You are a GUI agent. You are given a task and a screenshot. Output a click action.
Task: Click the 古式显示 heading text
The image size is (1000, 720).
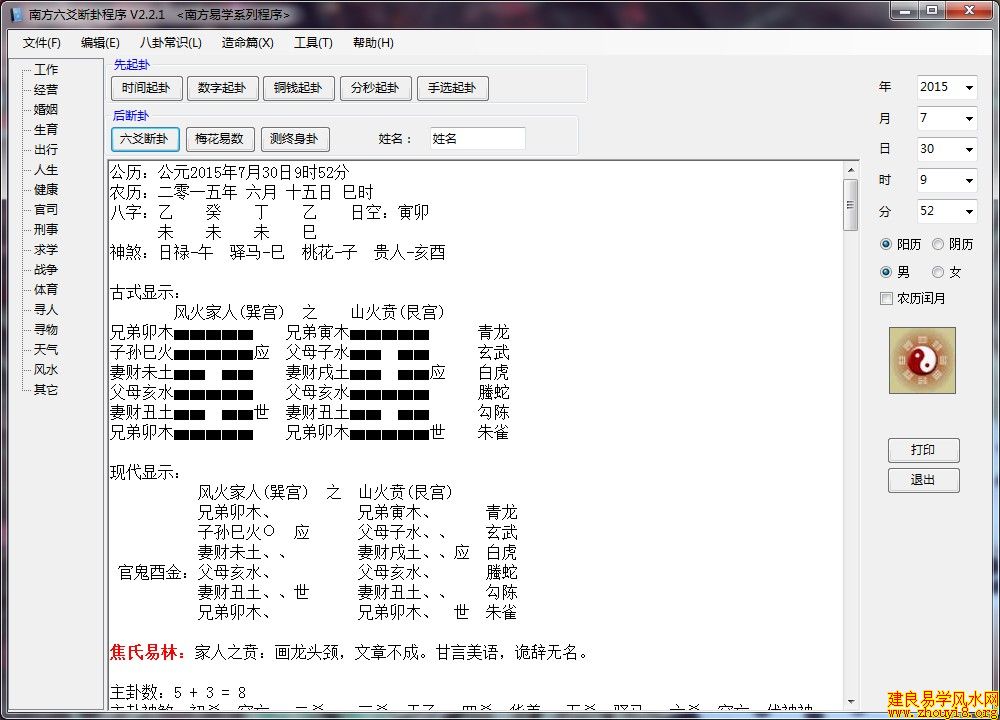coord(145,293)
